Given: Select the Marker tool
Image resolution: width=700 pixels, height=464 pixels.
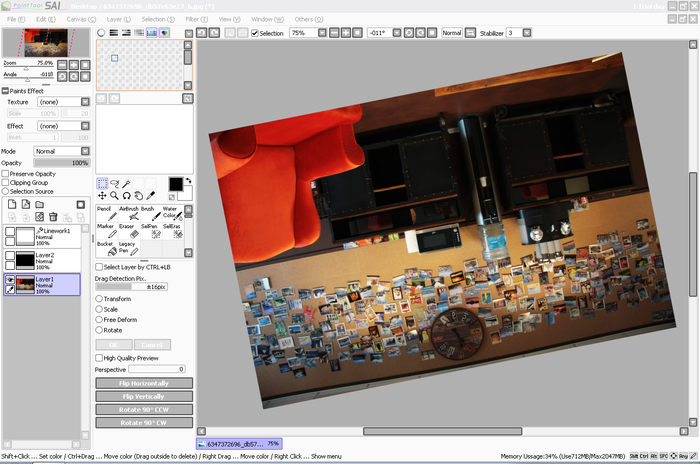Looking at the screenshot, I should point(105,231).
